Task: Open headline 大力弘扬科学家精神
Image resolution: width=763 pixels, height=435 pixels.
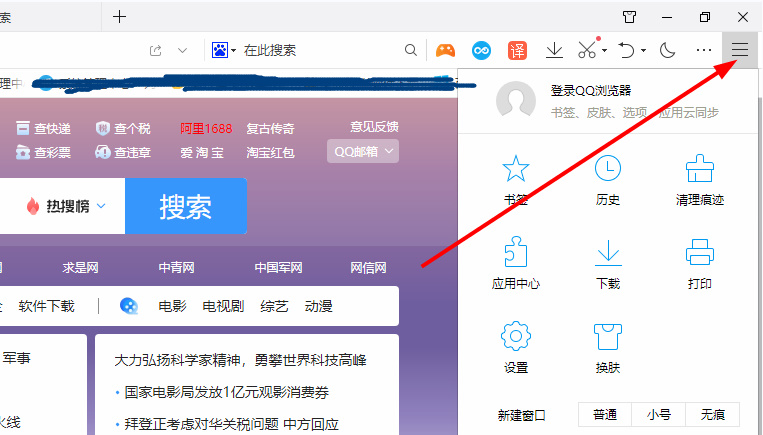Action: coord(240,360)
